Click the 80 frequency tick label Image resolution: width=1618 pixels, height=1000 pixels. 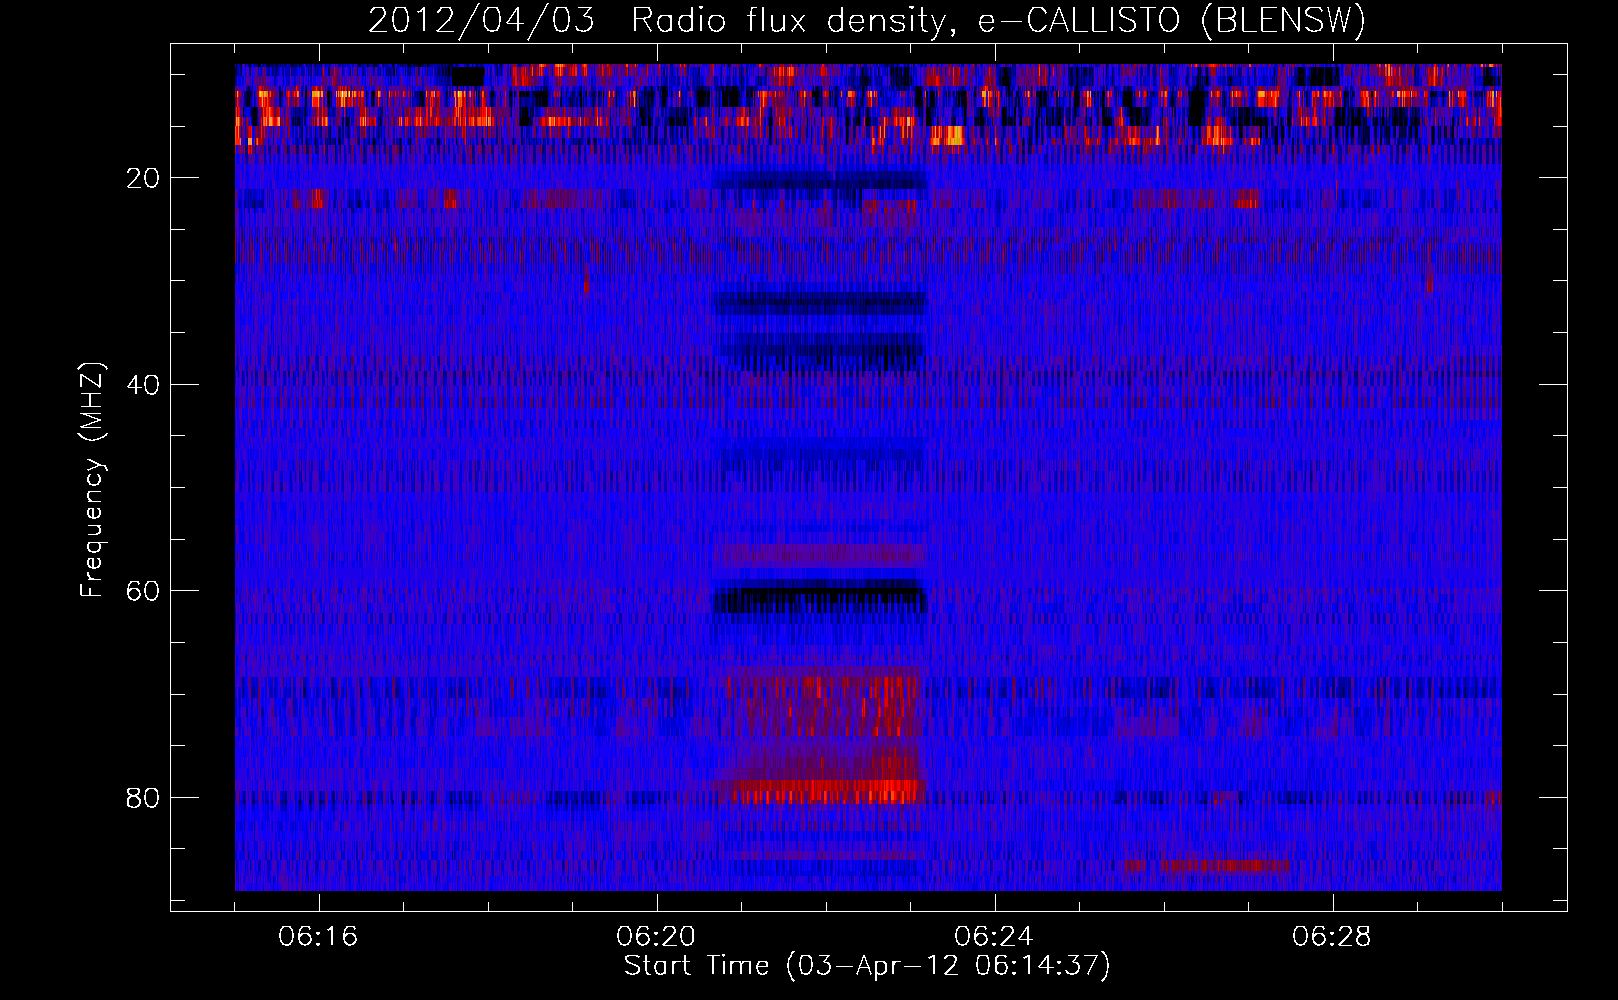[x=143, y=798]
